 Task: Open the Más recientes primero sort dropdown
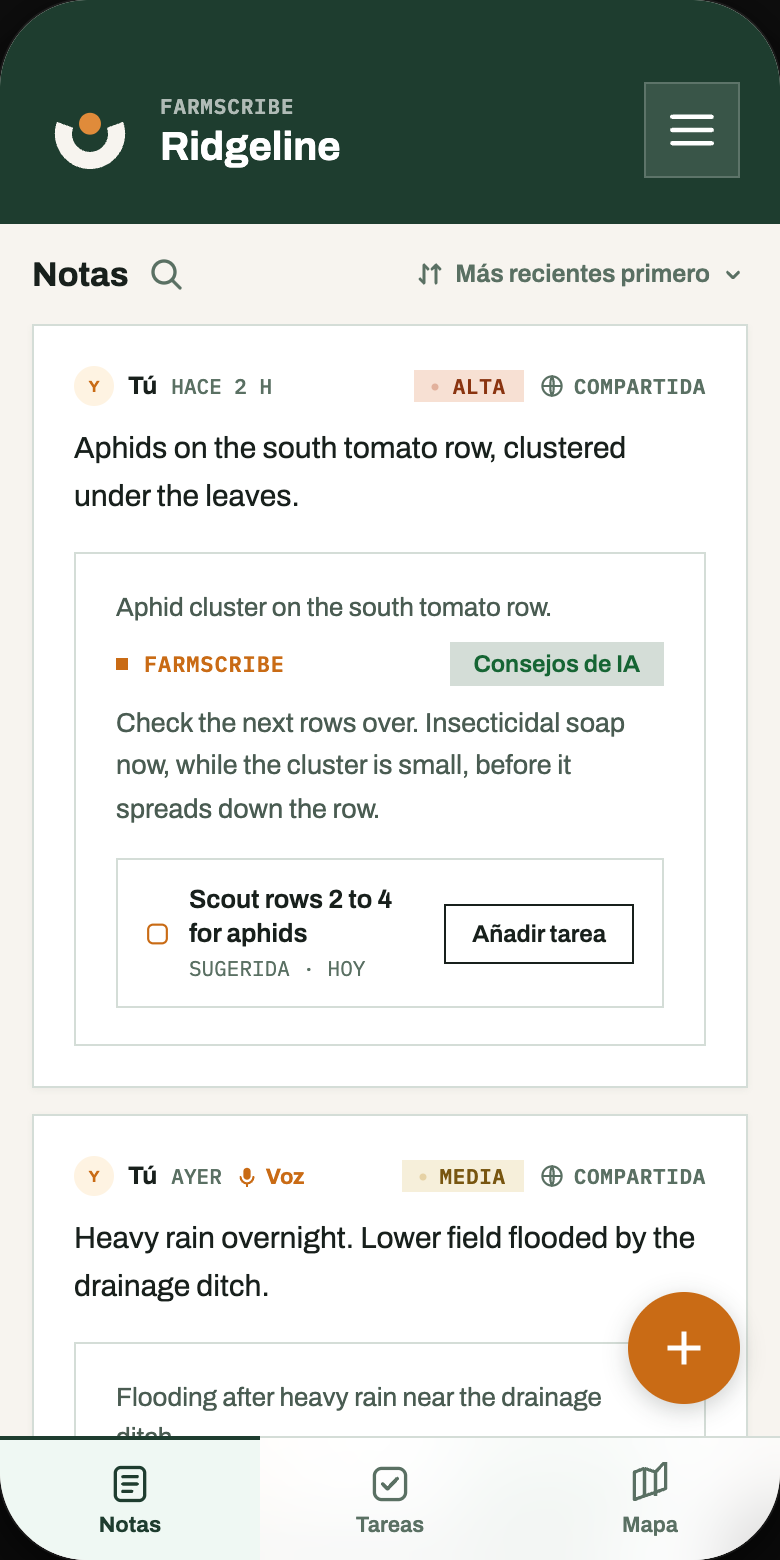(580, 274)
